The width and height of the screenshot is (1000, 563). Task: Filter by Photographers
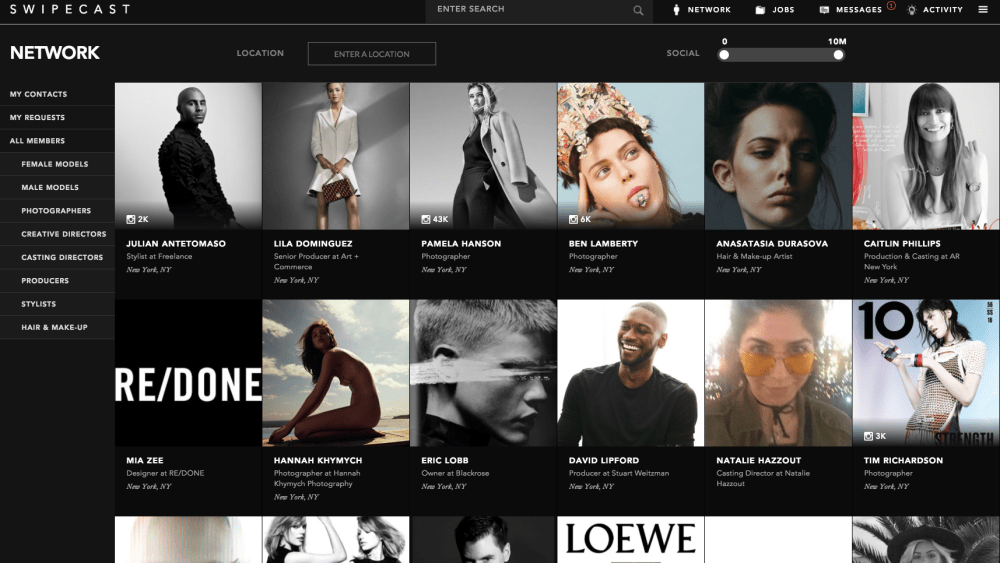[x=56, y=210]
